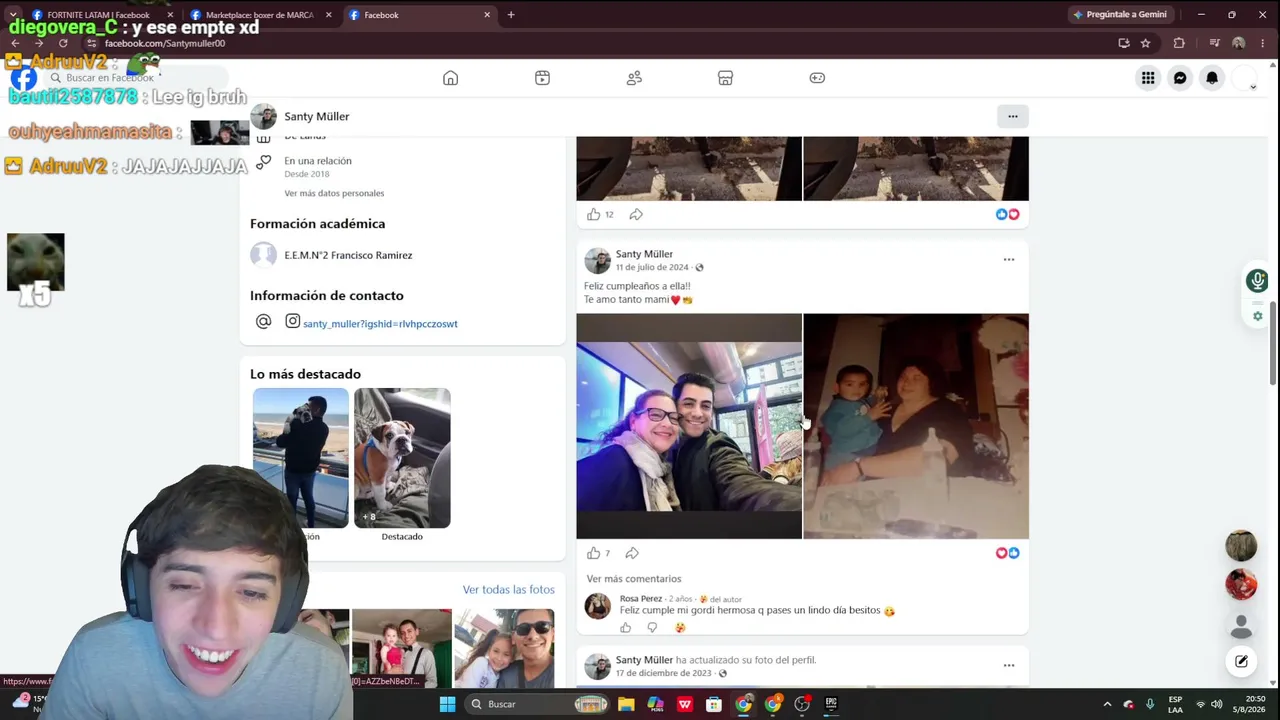The width and height of the screenshot is (1280, 720).
Task: Open a new browser tab
Action: [511, 15]
